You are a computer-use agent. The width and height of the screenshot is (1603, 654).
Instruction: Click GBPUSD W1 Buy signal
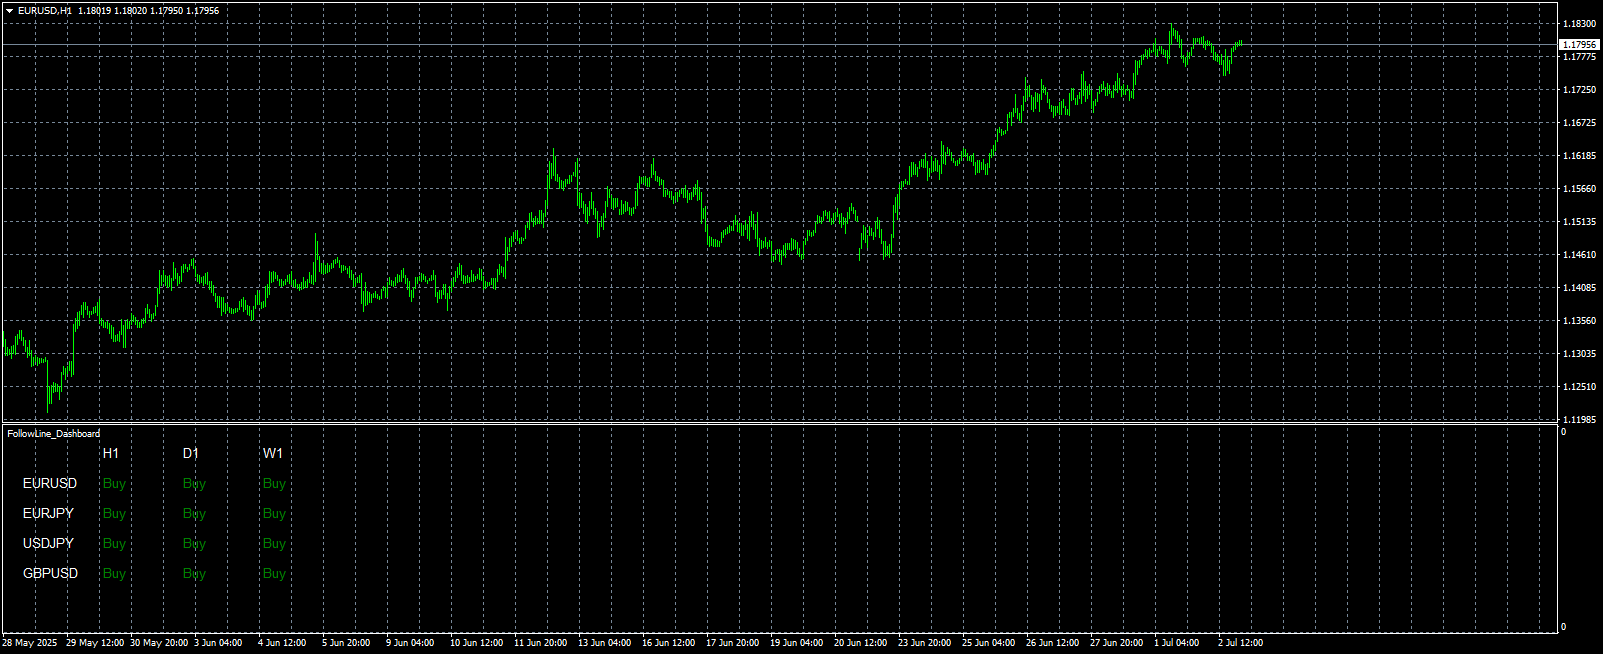(274, 574)
